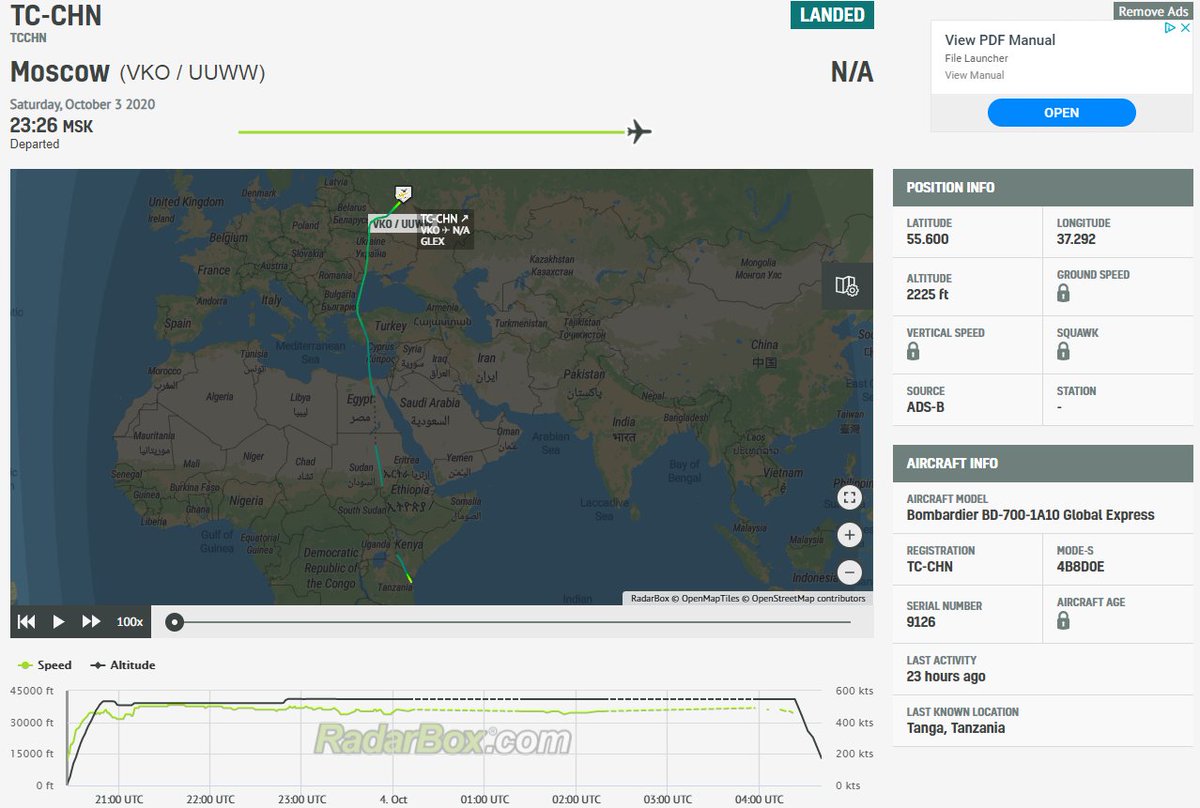Click the departure time 23:26 MSK
The width and height of the screenshot is (1200, 808).
[x=51, y=126]
